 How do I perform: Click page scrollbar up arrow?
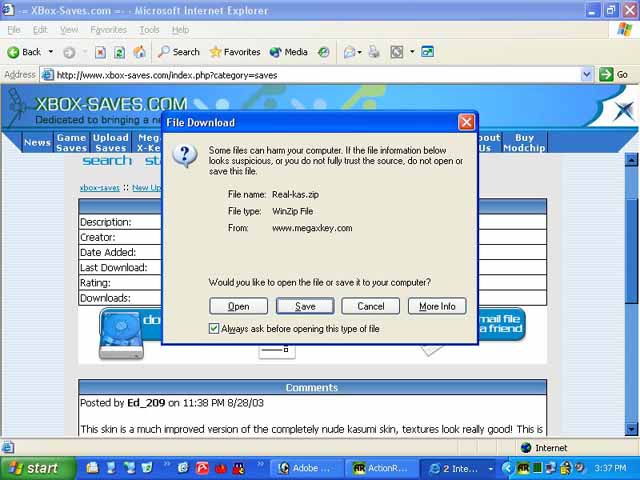631,160
